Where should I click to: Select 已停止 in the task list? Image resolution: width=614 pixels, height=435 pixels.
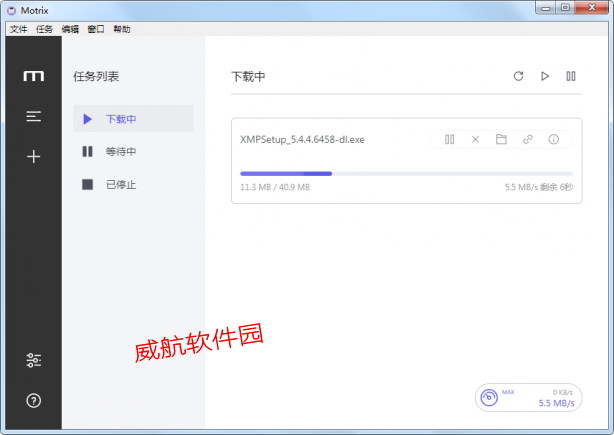click(133, 184)
